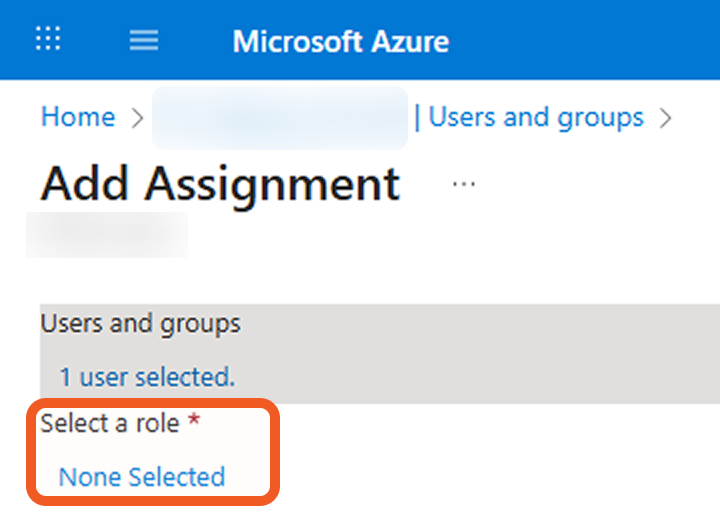This screenshot has width=720, height=516.
Task: Click blank area right of 'None Selected'
Action: (x=480, y=477)
